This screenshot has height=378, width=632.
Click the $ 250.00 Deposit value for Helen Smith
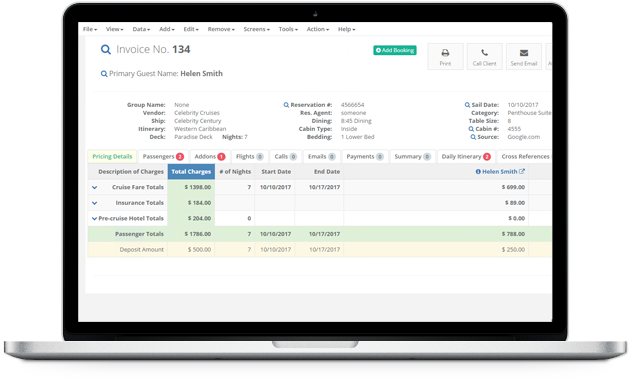513,250
